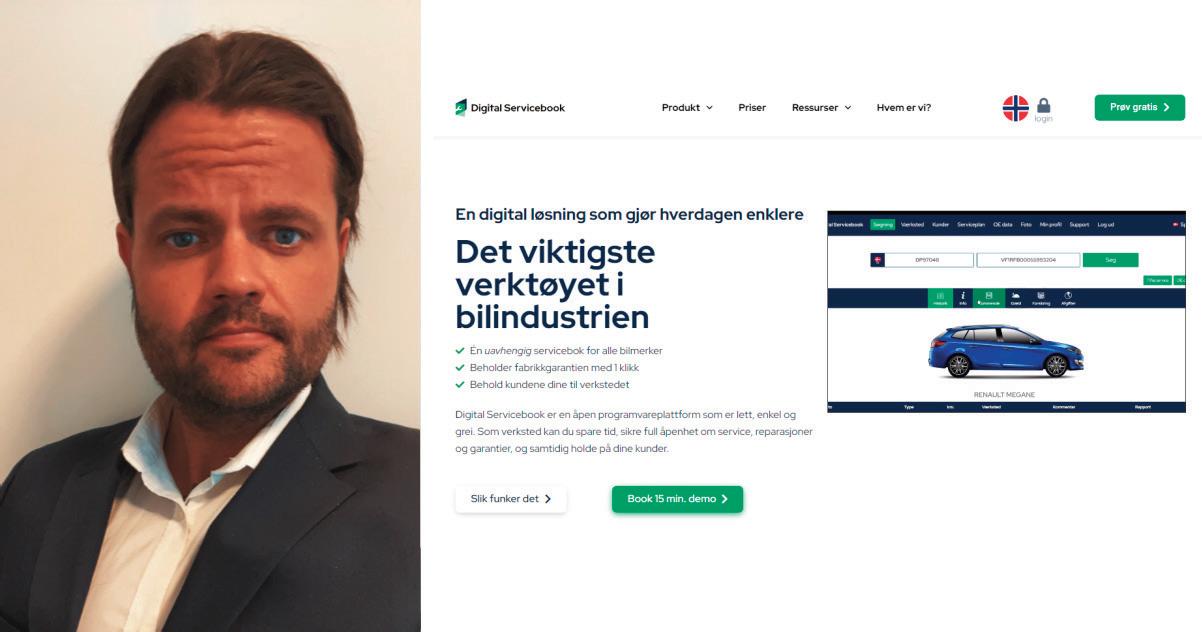Click the Gjeld icon in the demo toolbar
The height and width of the screenshot is (632, 1202).
(1015, 298)
